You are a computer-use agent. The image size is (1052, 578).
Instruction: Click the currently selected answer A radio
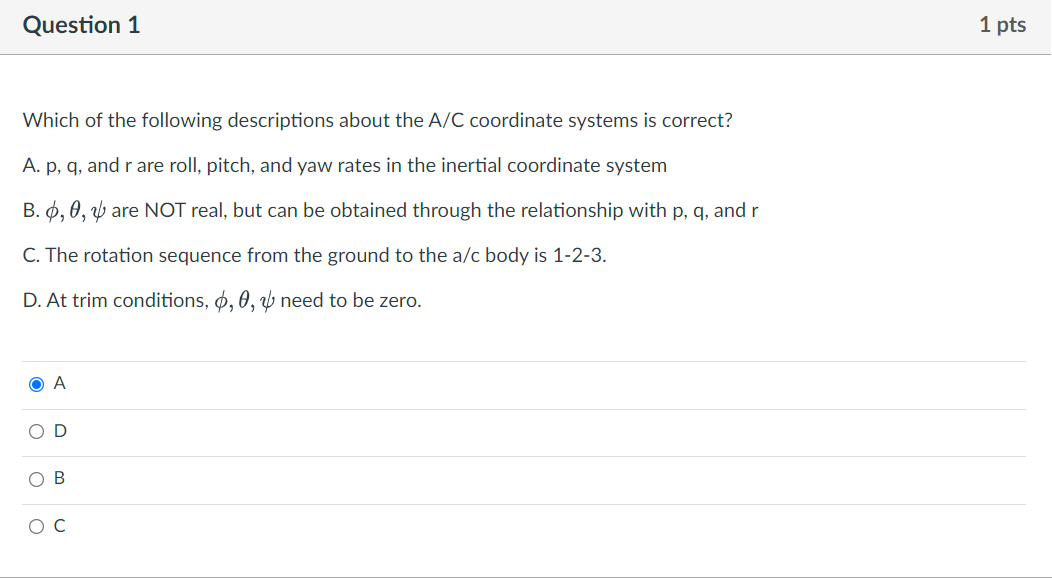coord(36,382)
